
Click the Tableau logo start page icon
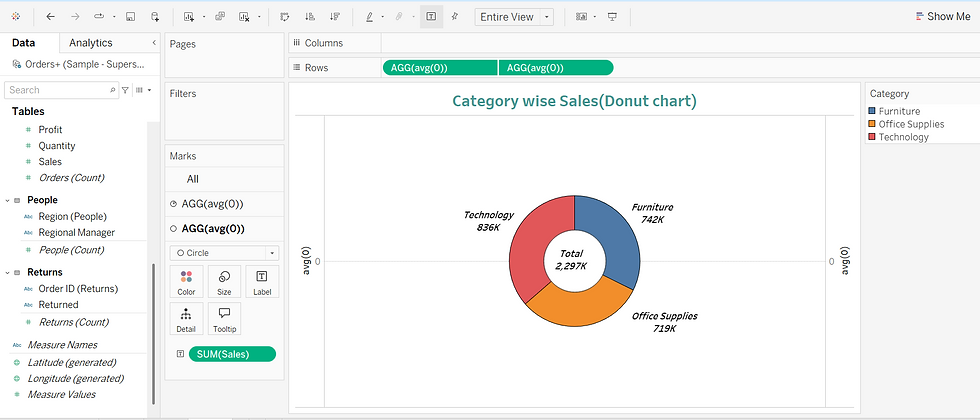pos(16,17)
